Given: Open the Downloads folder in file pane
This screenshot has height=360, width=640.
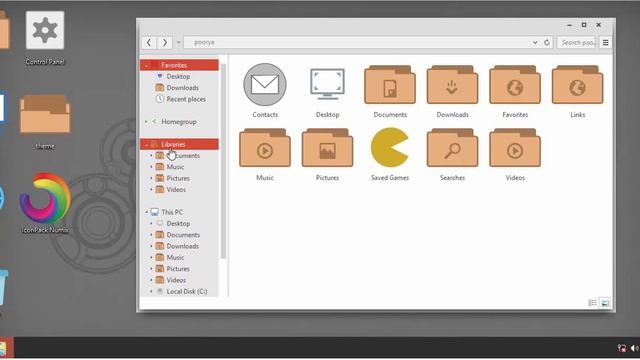Looking at the screenshot, I should (452, 84).
